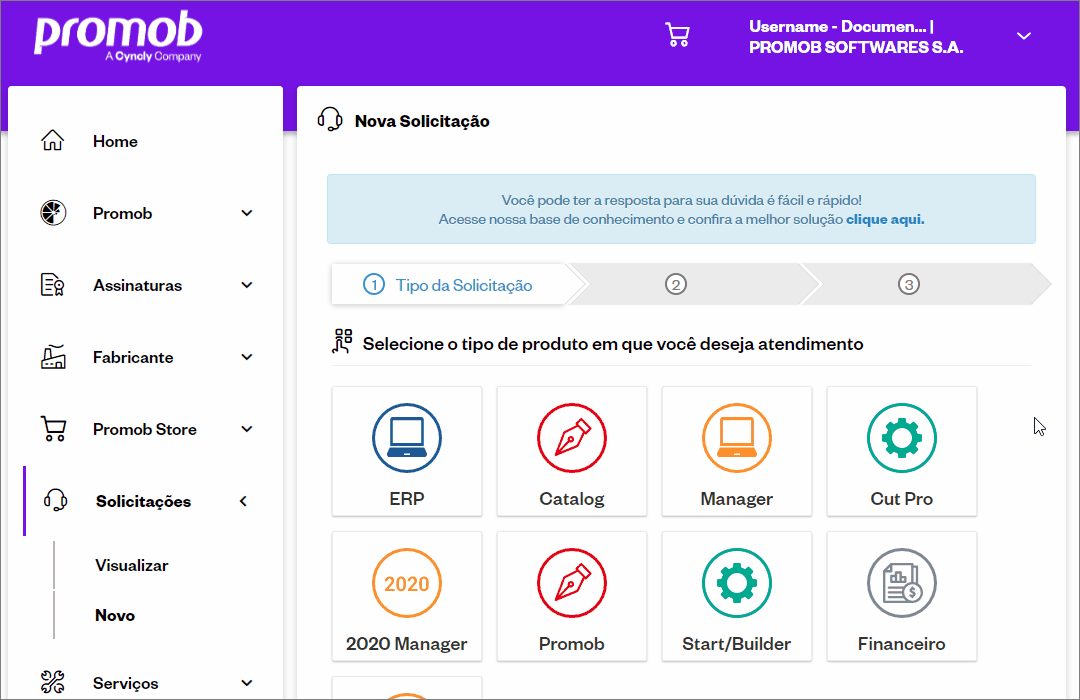Click the person icon beside 'Selecione o tipo'
The width and height of the screenshot is (1080, 700).
(x=342, y=341)
